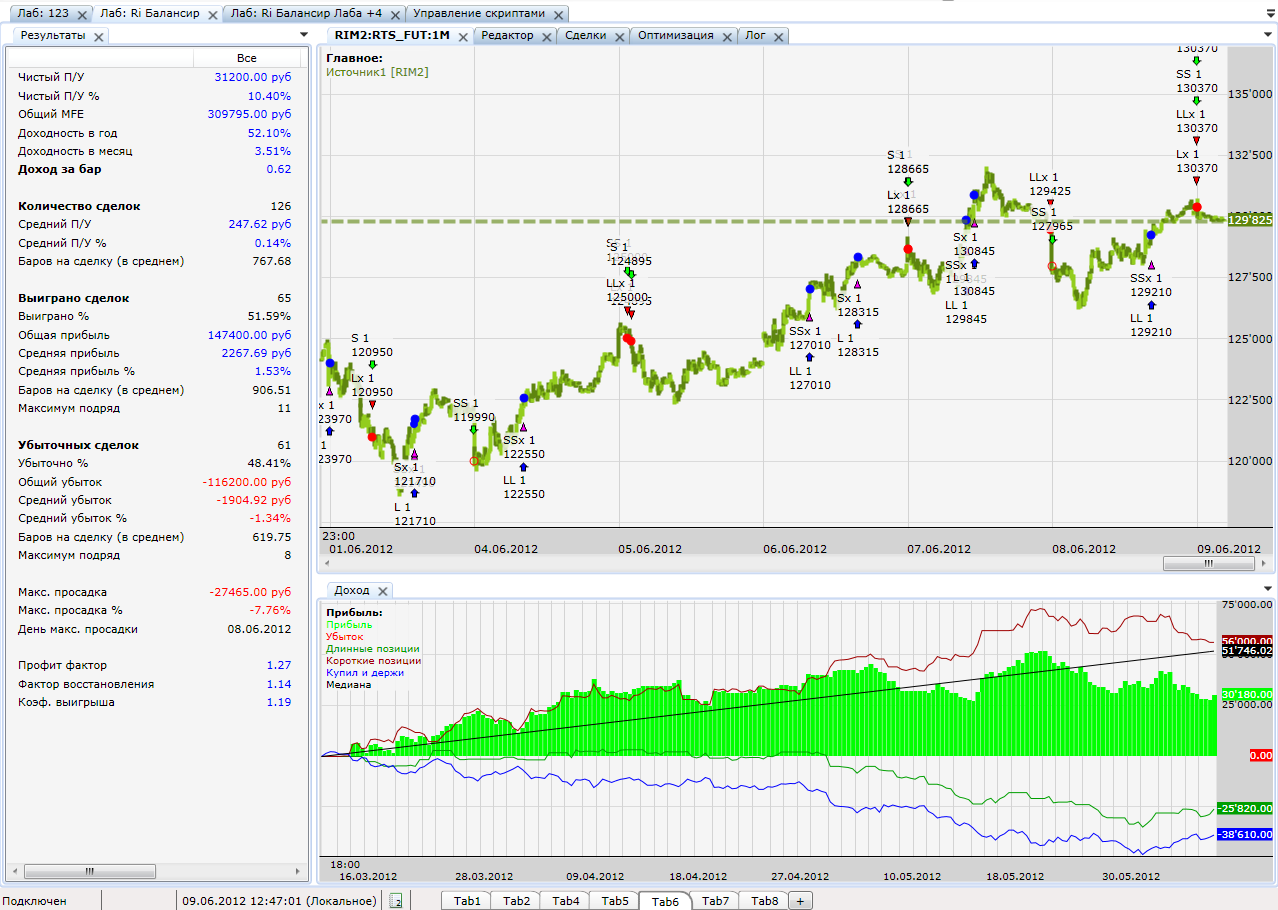Click the Источник1 [RIM2] legend label
Screen dimensions: 1278x910
coord(377,72)
